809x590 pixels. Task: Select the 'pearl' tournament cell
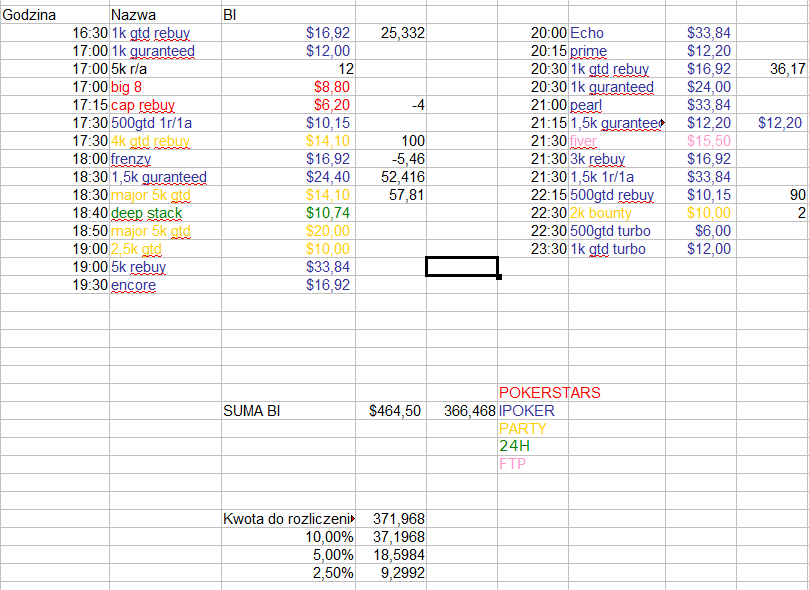[x=617, y=105]
